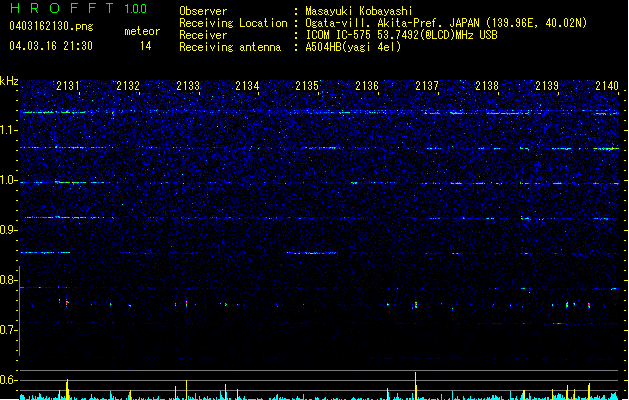Click the 2138 time marker
629x400 pixels.
[487, 85]
